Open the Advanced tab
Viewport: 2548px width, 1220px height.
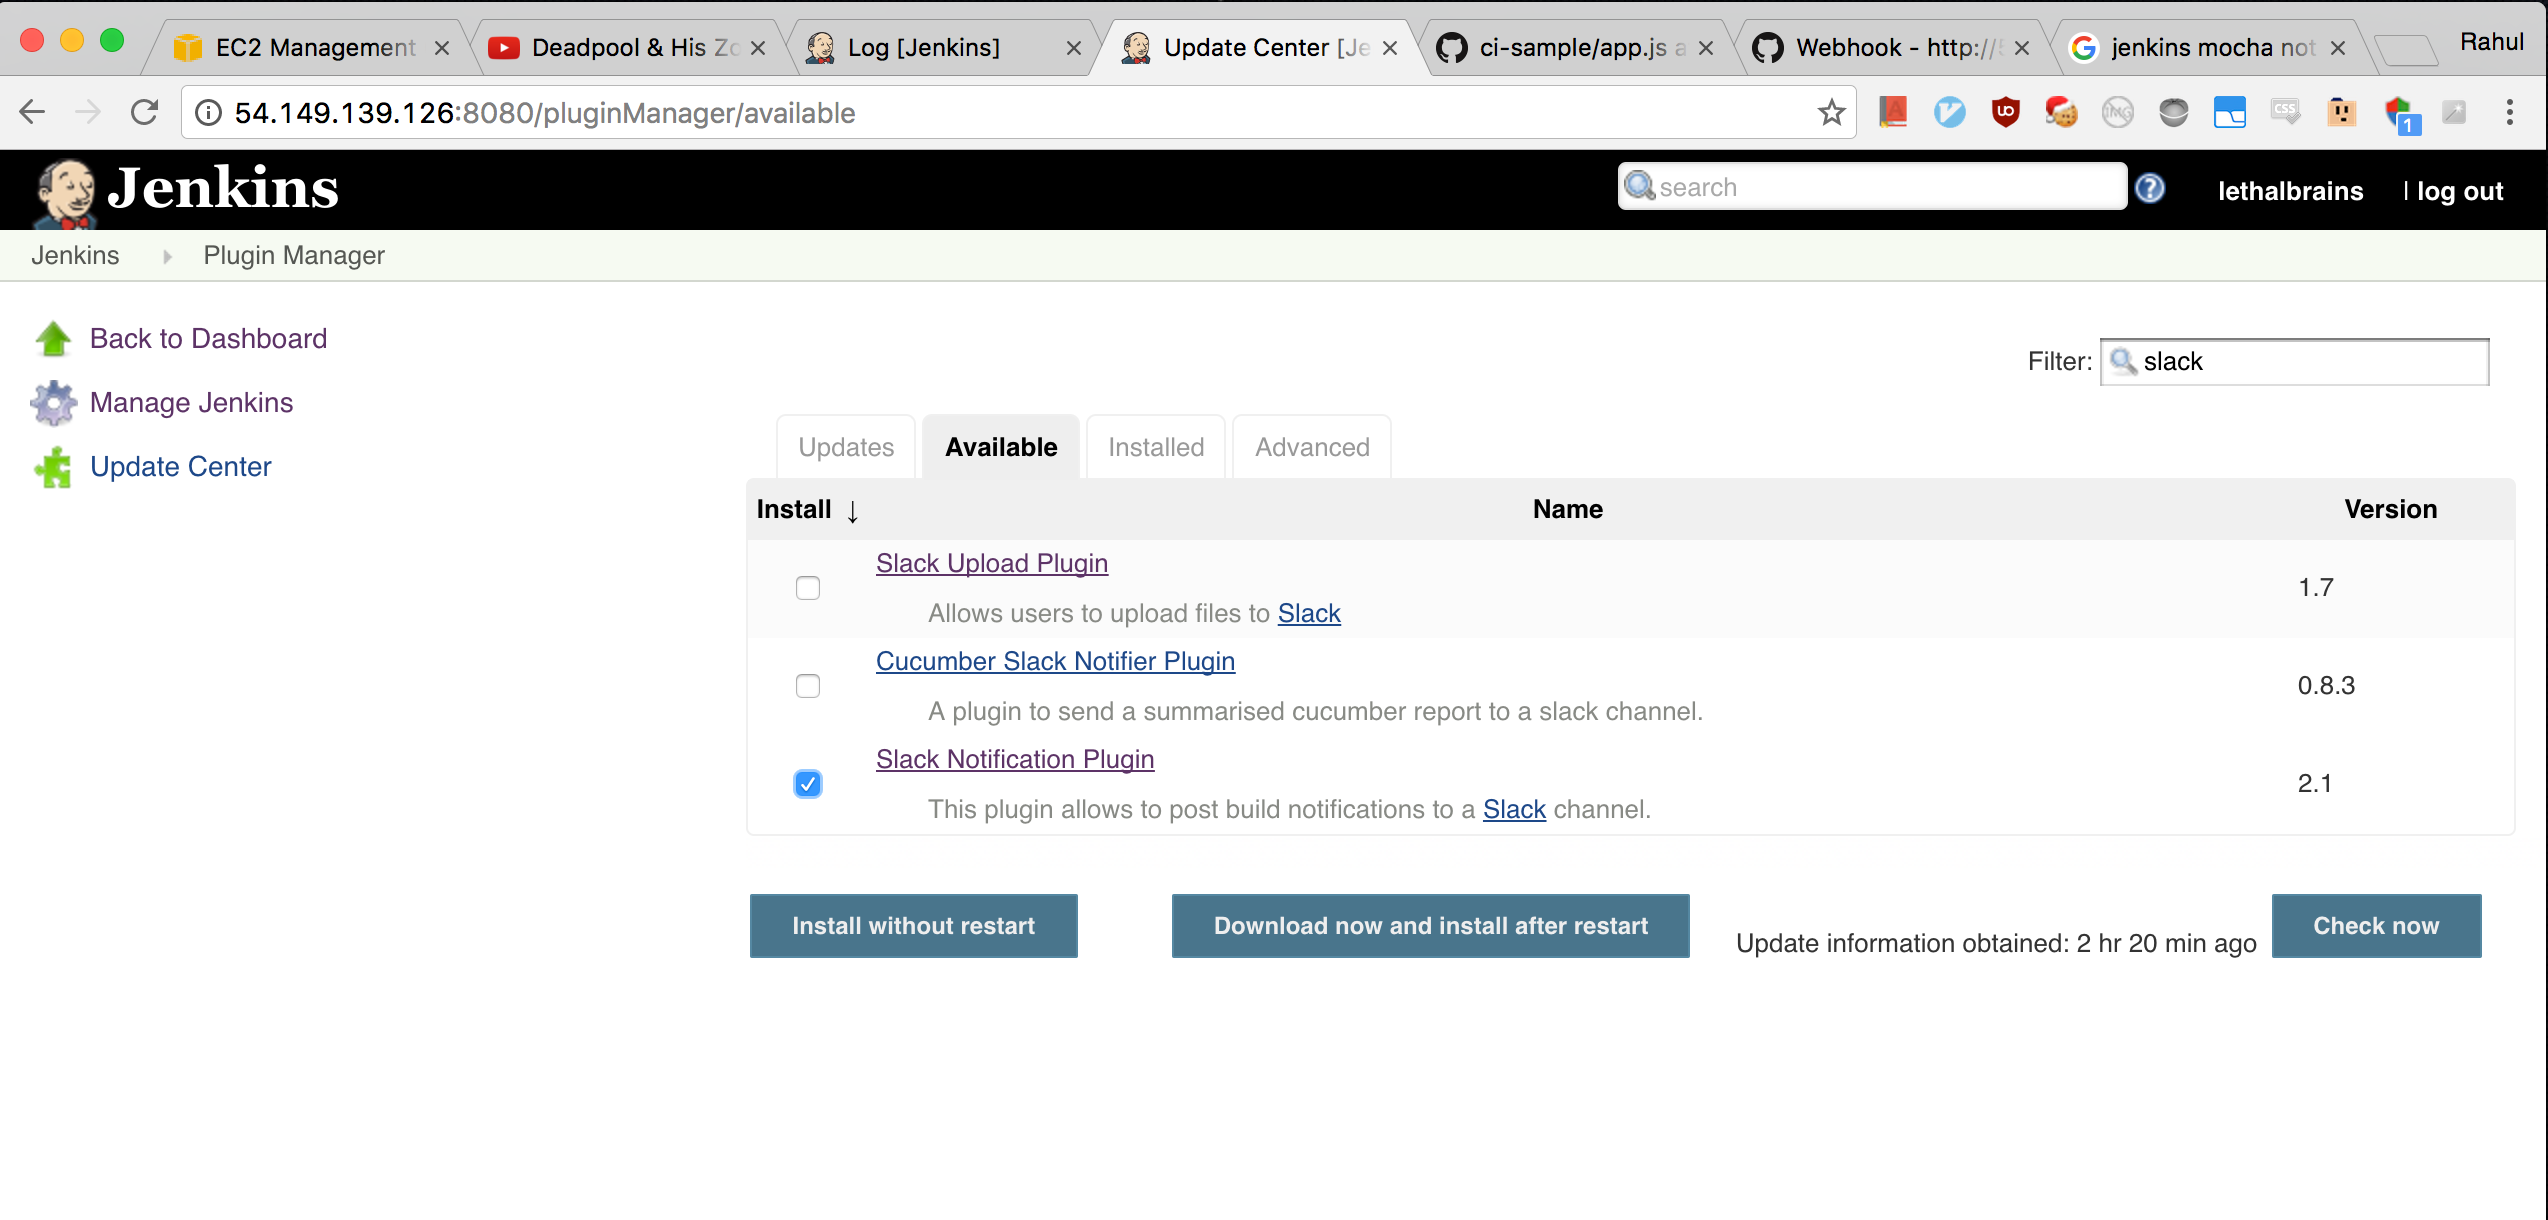1311,447
